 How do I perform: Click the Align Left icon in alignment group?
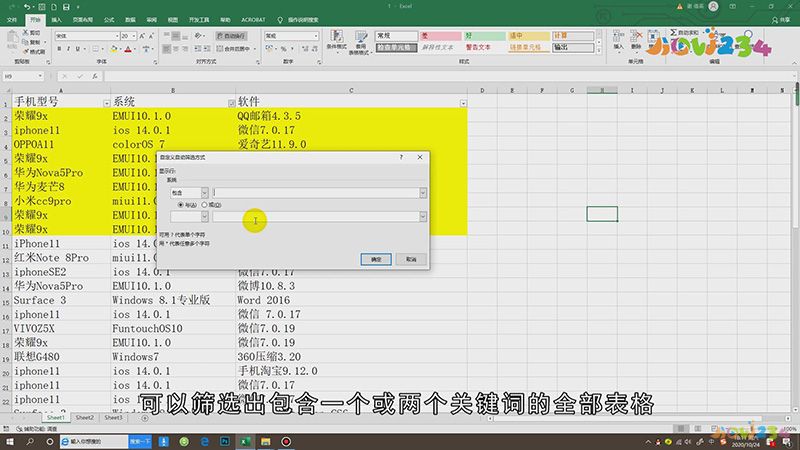pos(167,49)
